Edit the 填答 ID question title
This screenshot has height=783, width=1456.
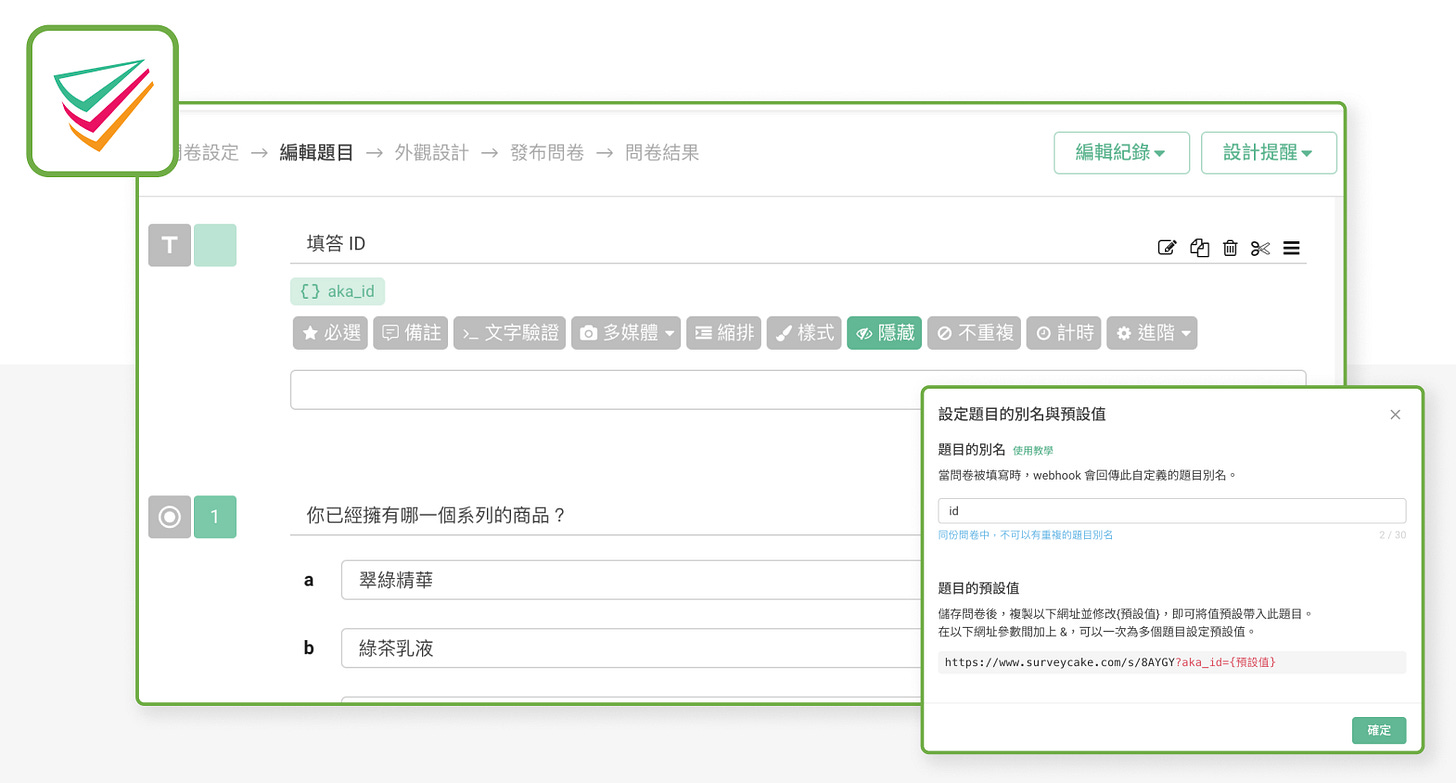coord(1167,247)
